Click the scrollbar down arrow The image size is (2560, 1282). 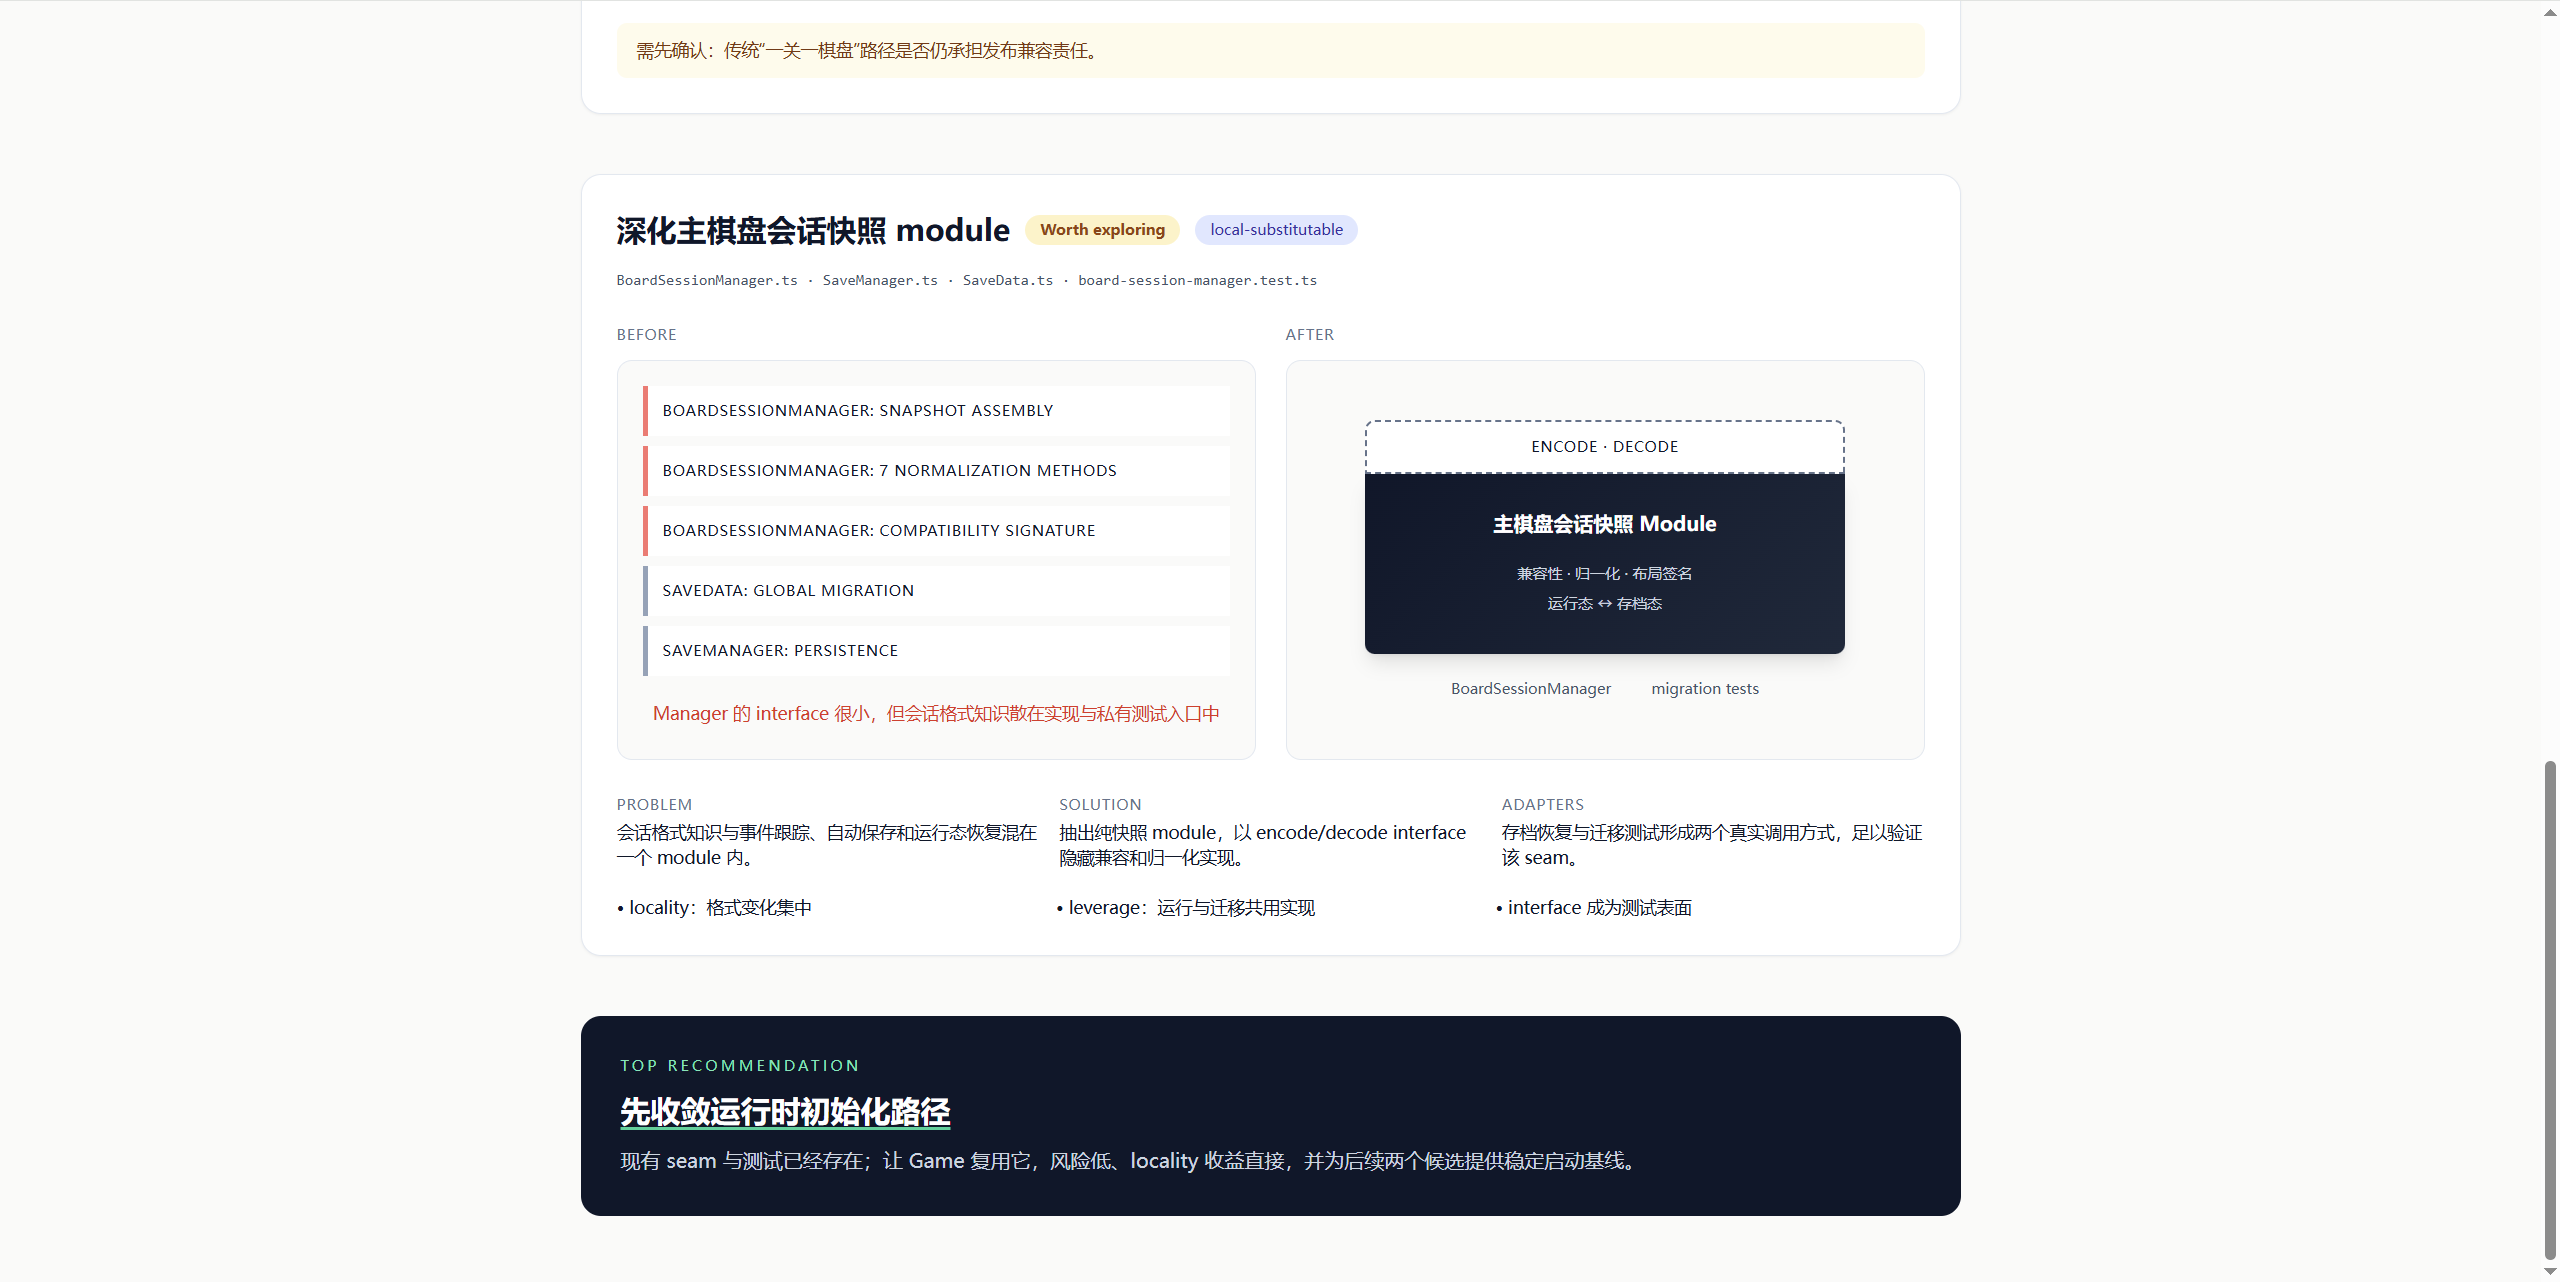click(2550, 1271)
